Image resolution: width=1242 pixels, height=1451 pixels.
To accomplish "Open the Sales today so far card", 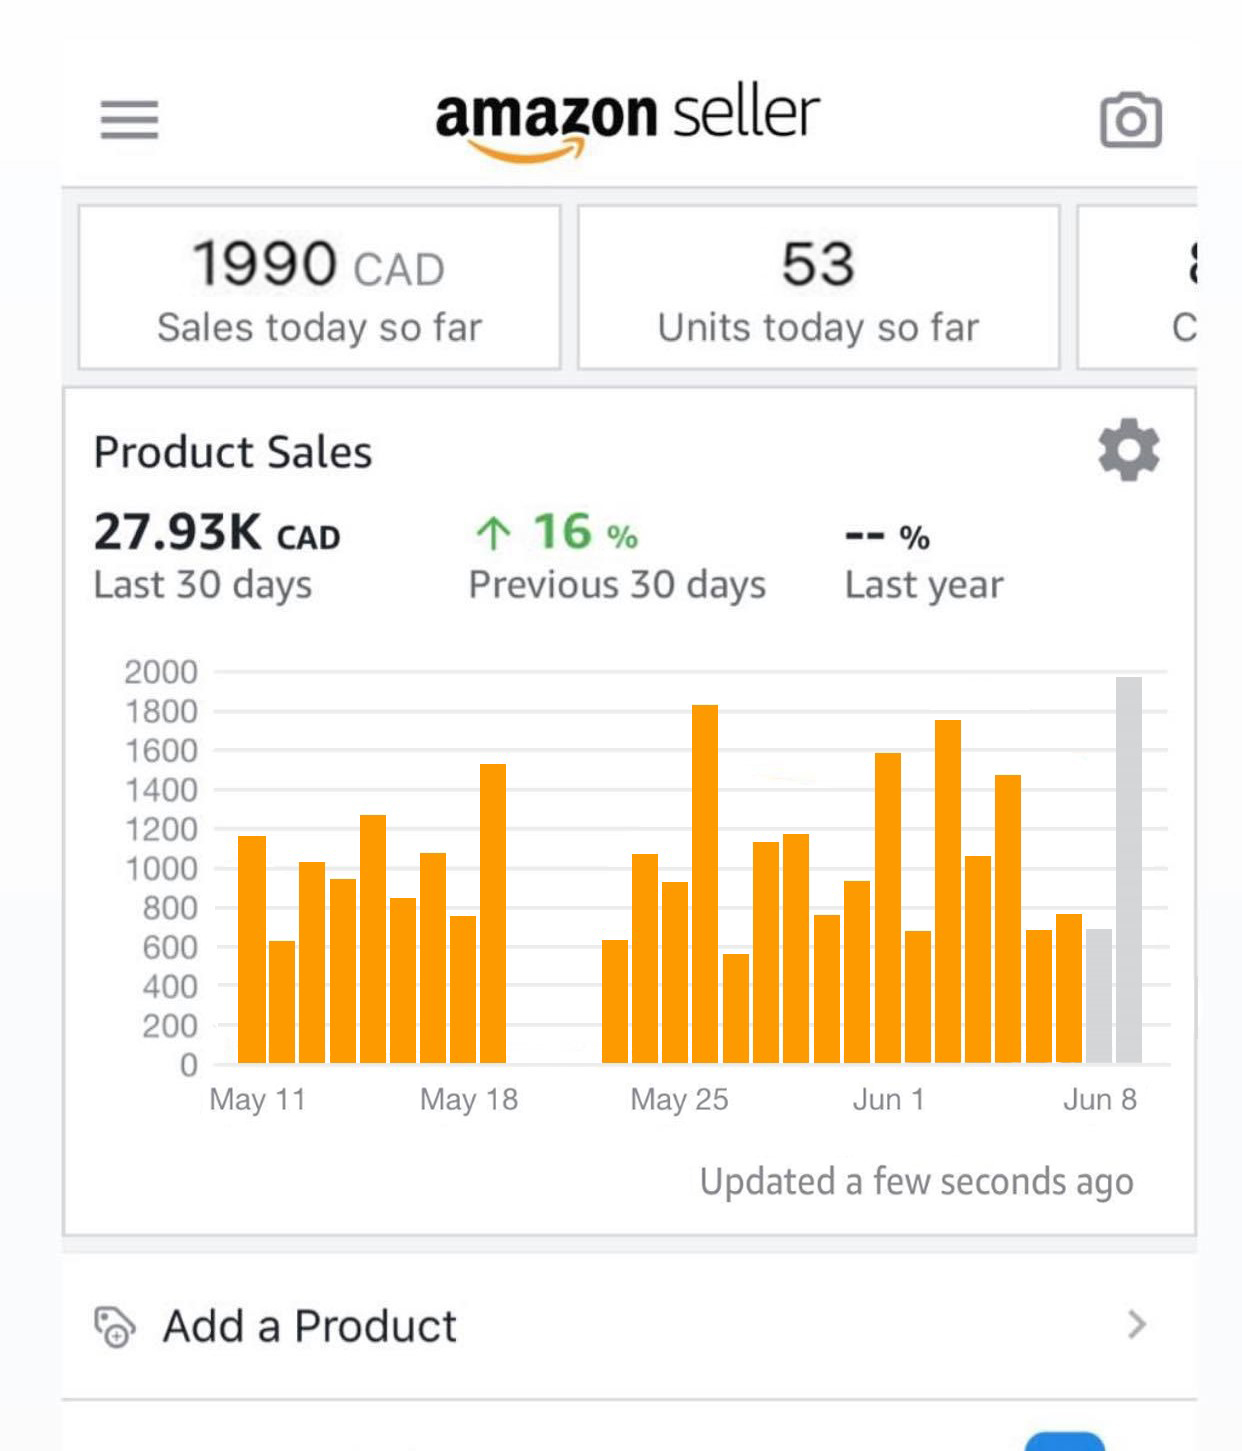I will pos(319,288).
